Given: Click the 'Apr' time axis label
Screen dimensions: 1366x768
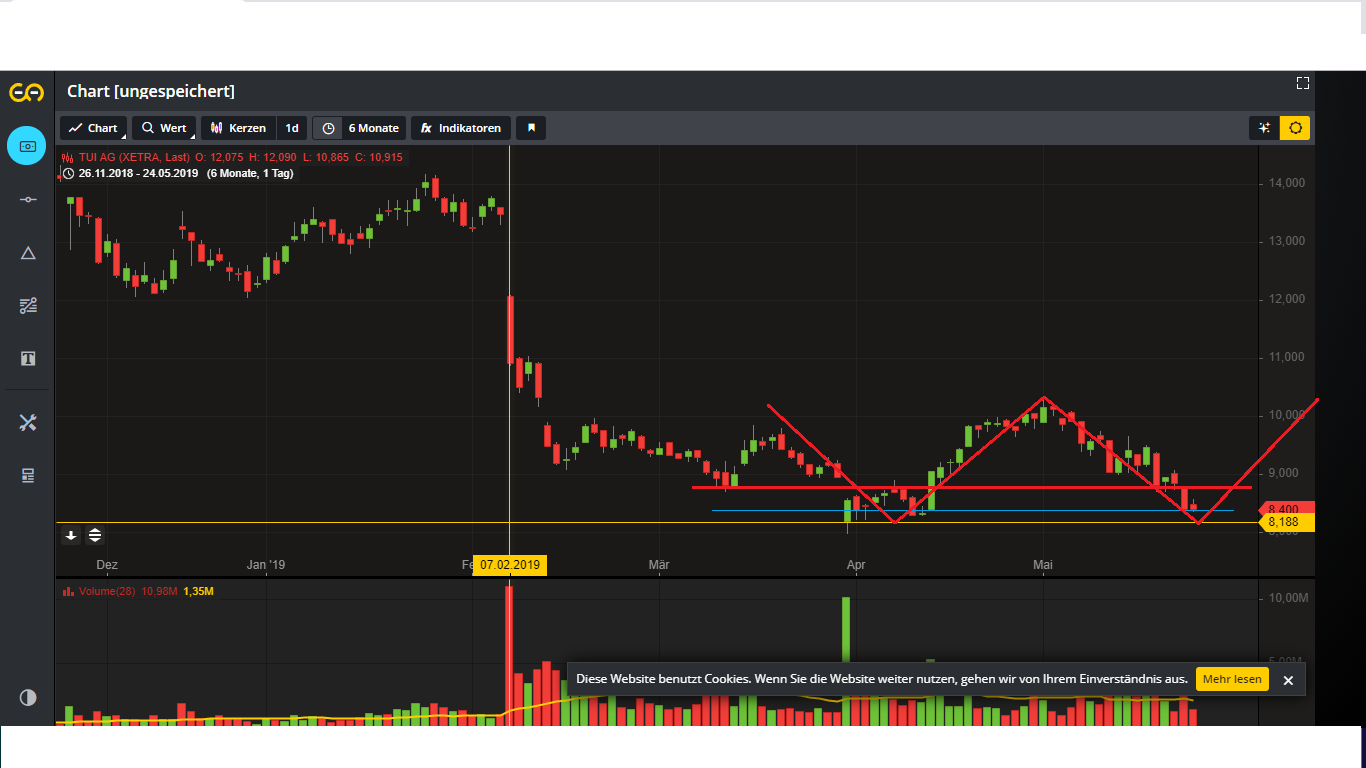Looking at the screenshot, I should coord(856,565).
